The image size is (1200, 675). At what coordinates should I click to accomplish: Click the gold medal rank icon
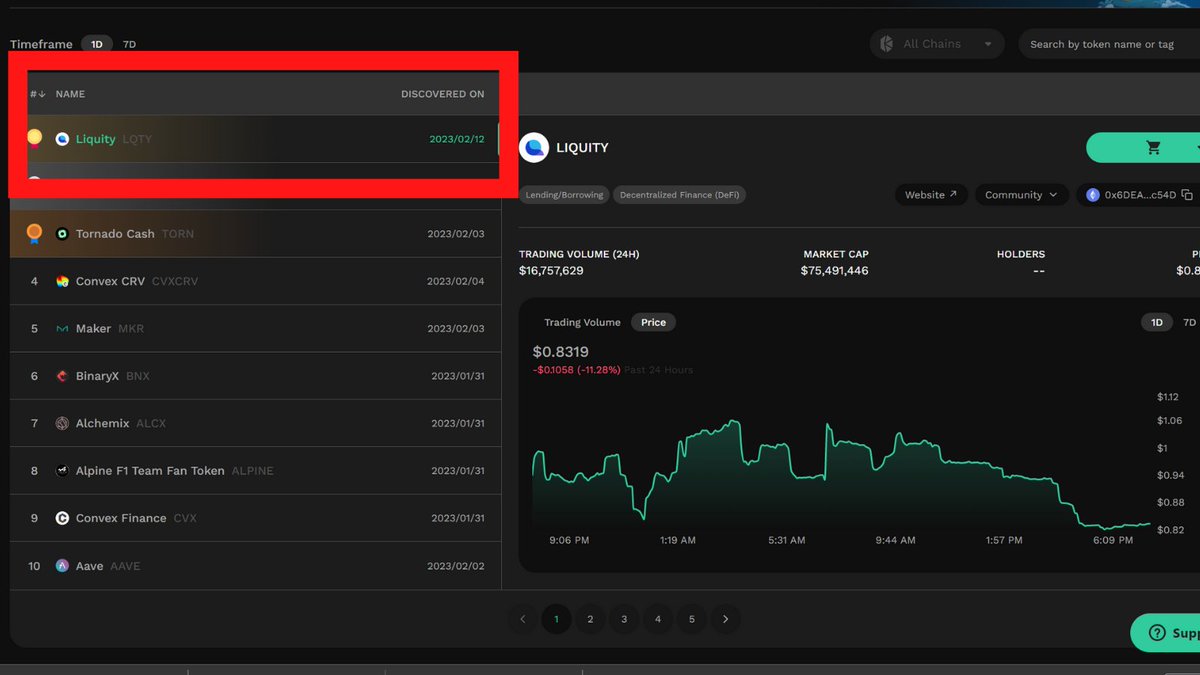[x=34, y=138]
